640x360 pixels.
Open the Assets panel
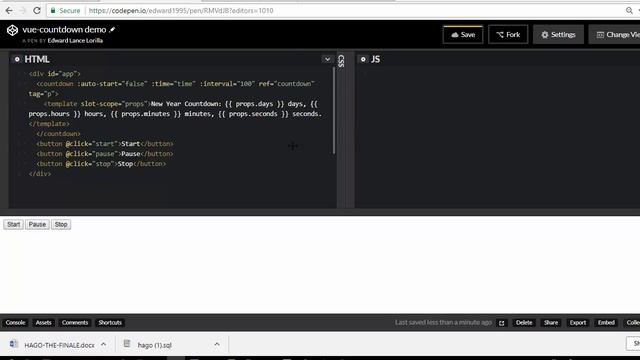43,322
